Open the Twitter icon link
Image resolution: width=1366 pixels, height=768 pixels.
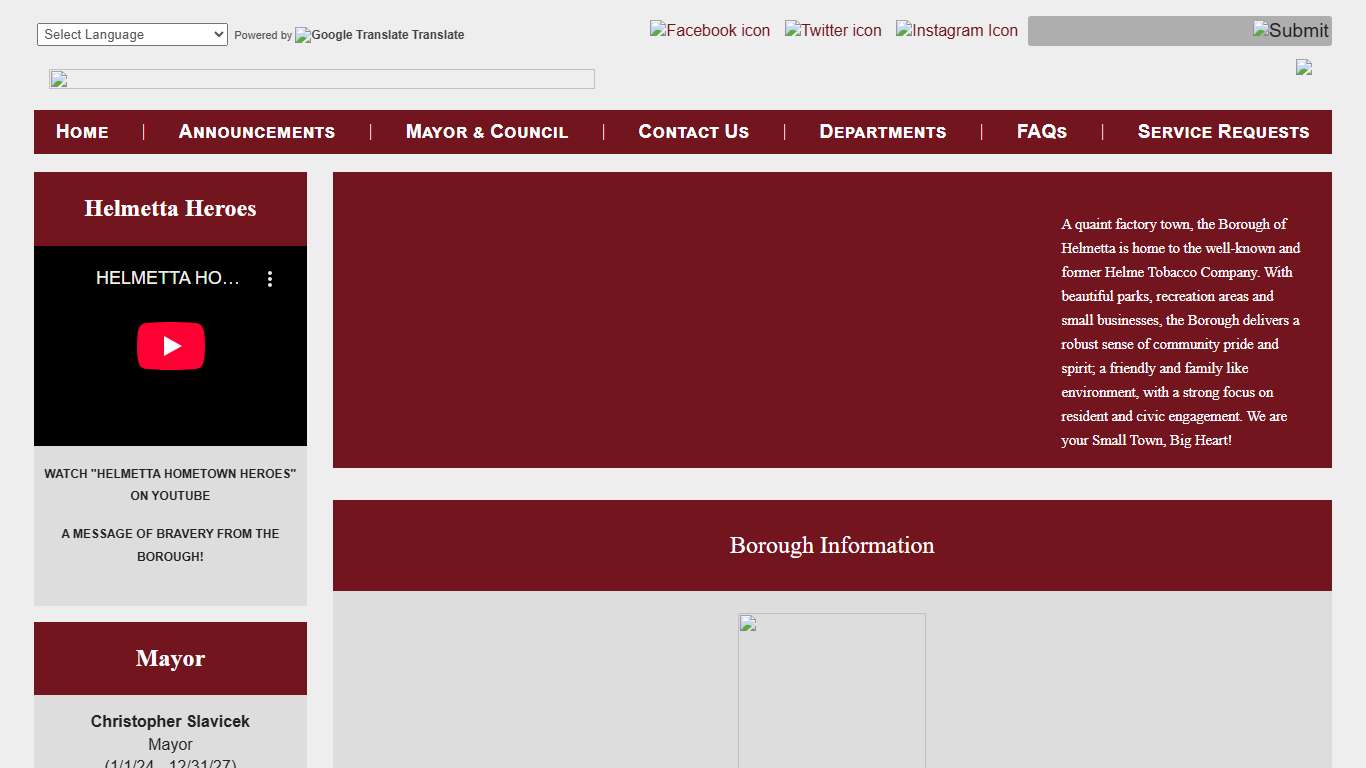tap(833, 31)
